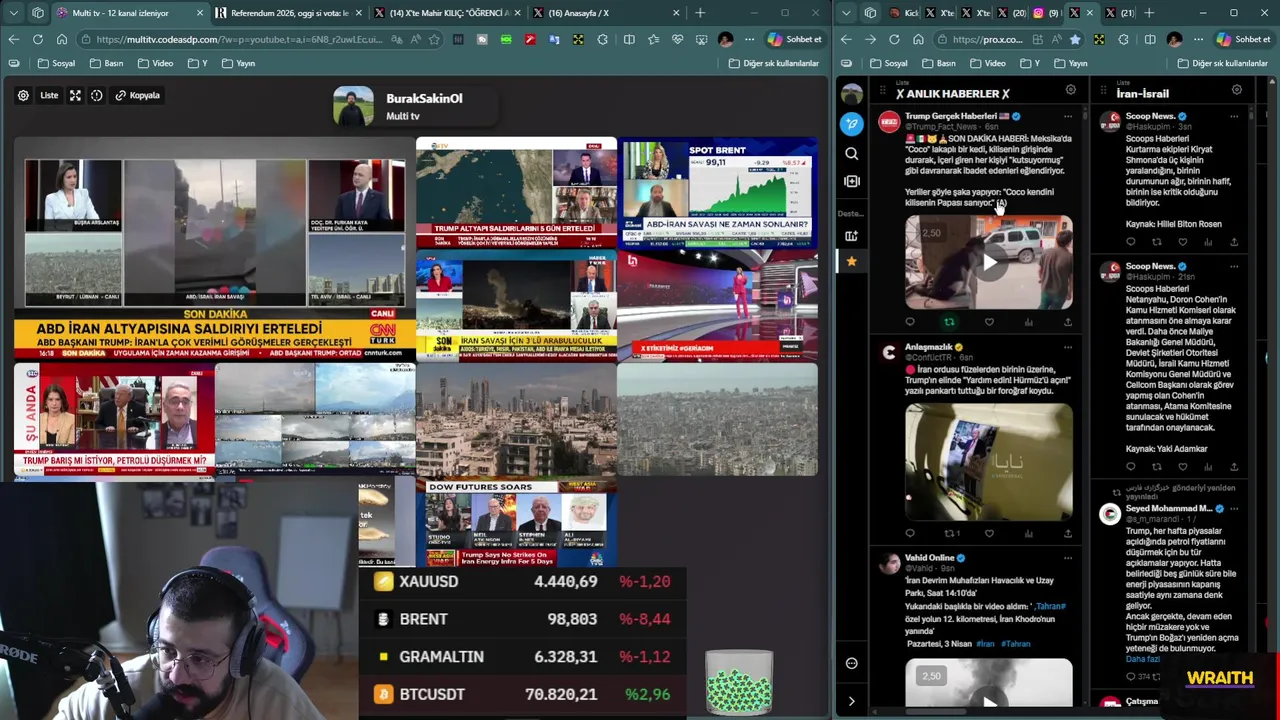Viewport: 1280px width, 720px height.
Task: Switch to Mahir KILIÇ X tab
Action: coord(449,13)
